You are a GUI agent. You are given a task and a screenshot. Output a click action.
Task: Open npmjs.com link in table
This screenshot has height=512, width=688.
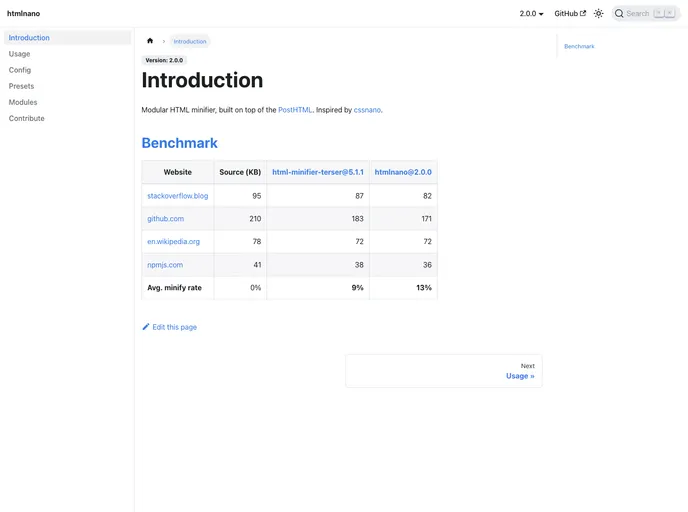165,265
